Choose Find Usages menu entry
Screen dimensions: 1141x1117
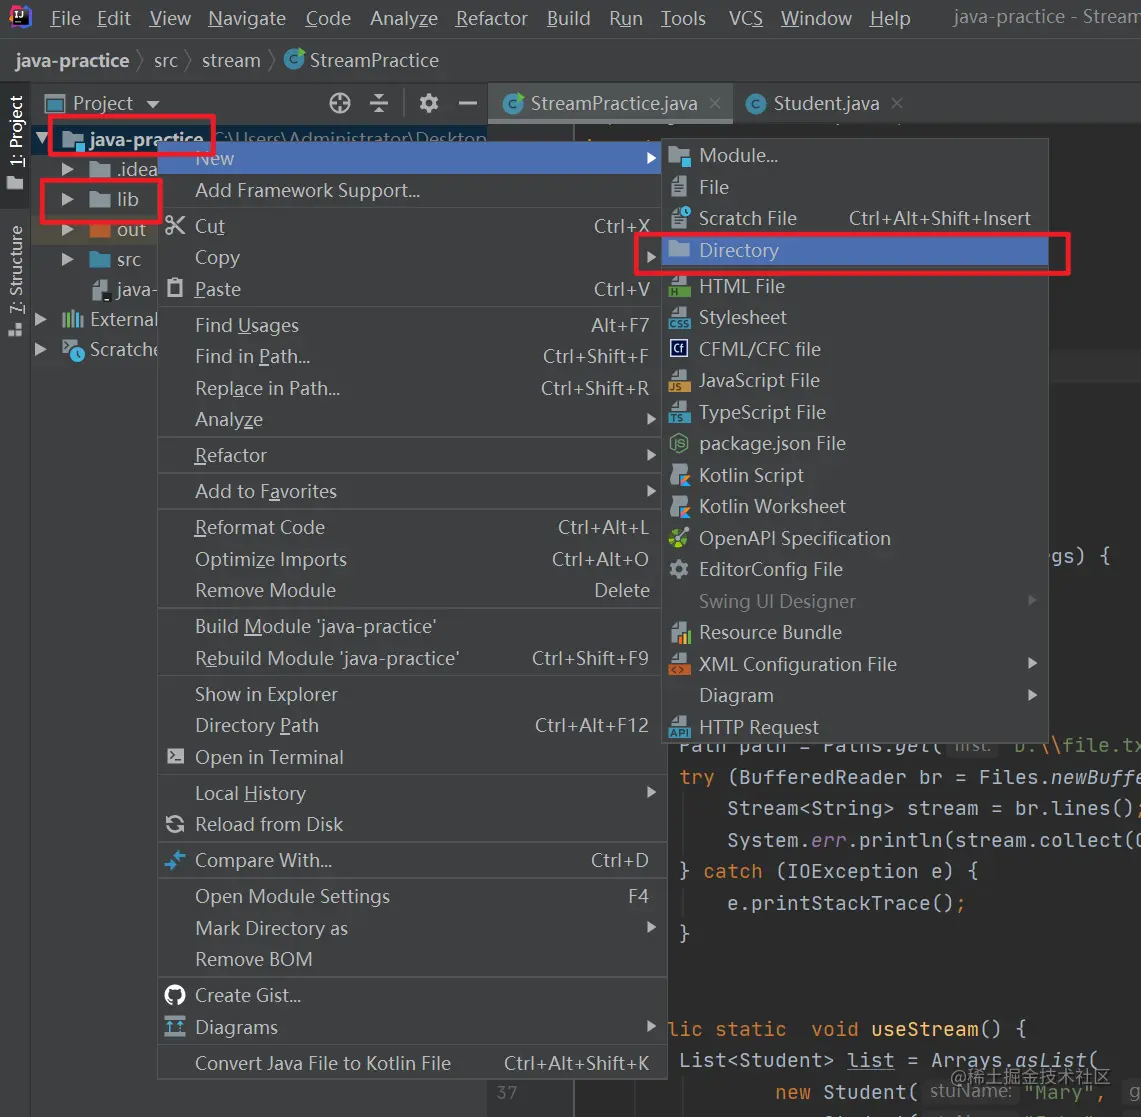click(409, 325)
